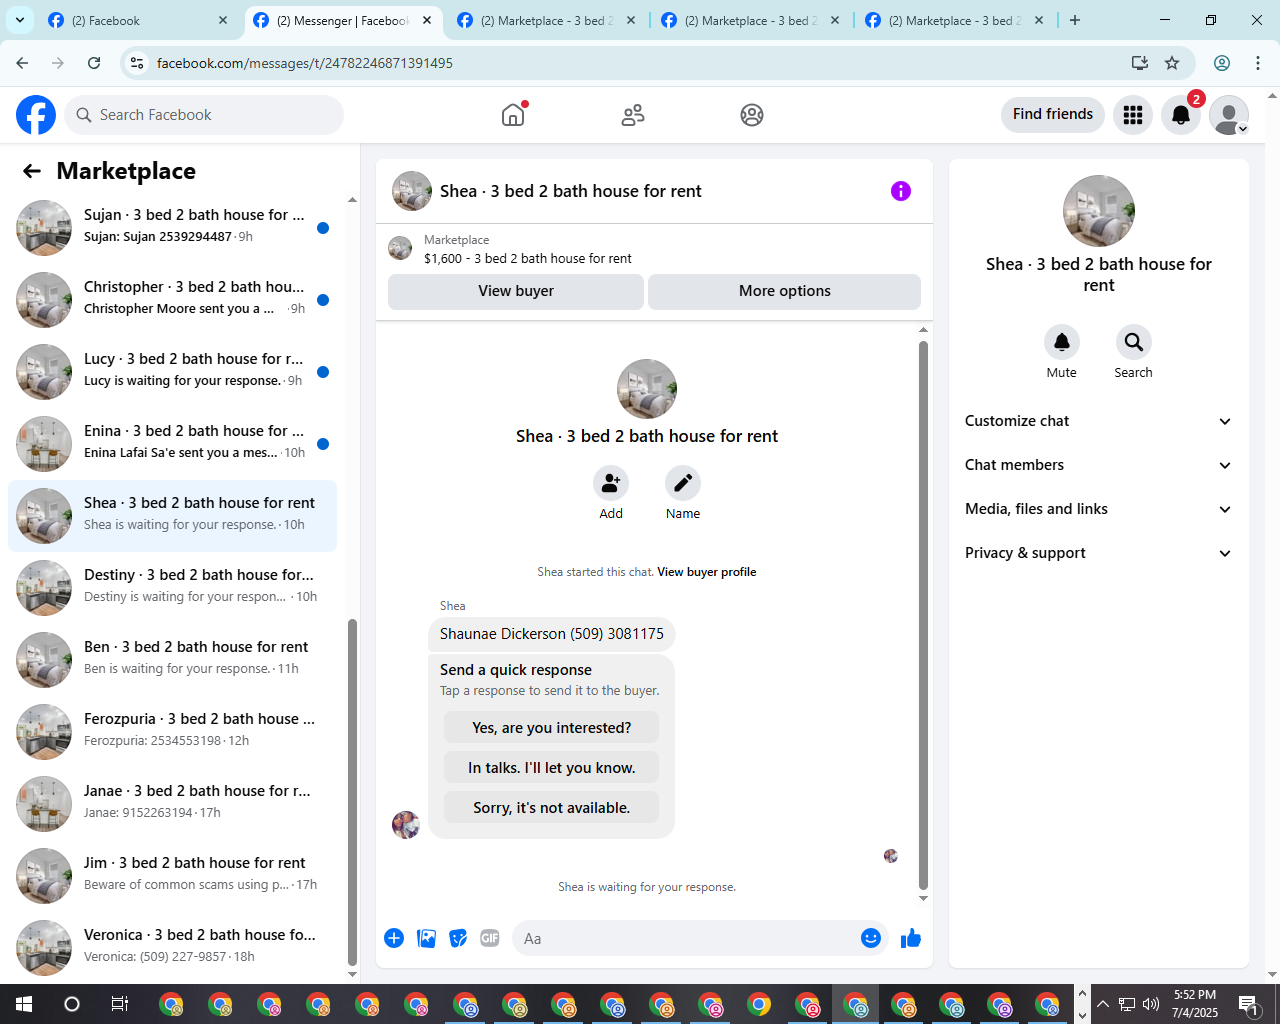Go back from Marketplace chats using arrow

(32, 171)
